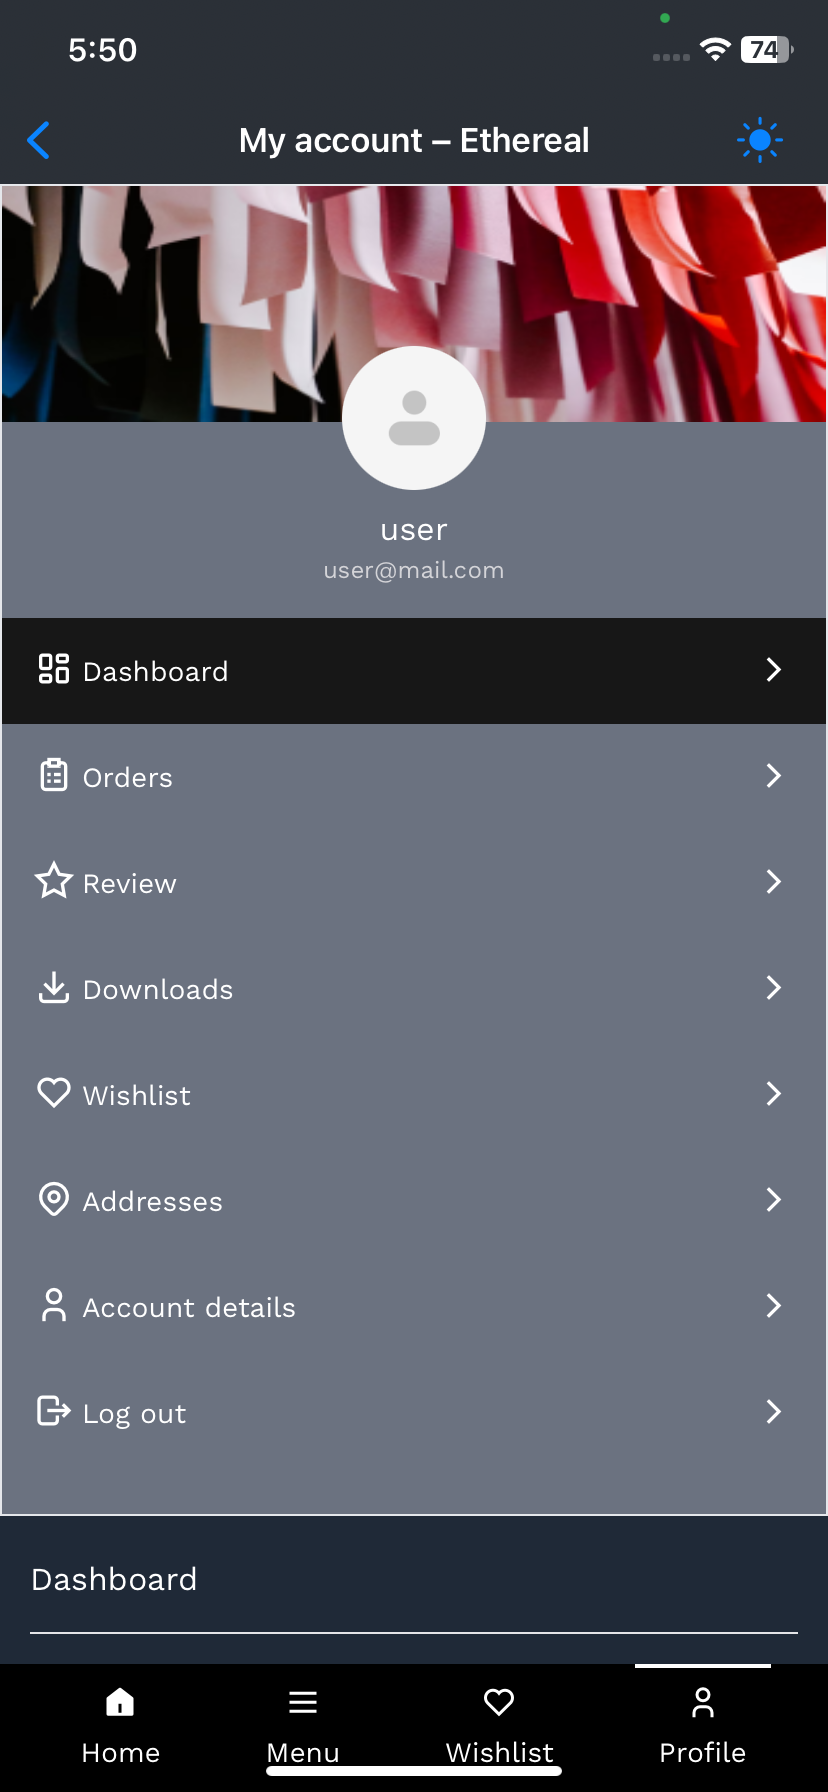
Task: Expand the Downloads row chevron
Action: [773, 987]
